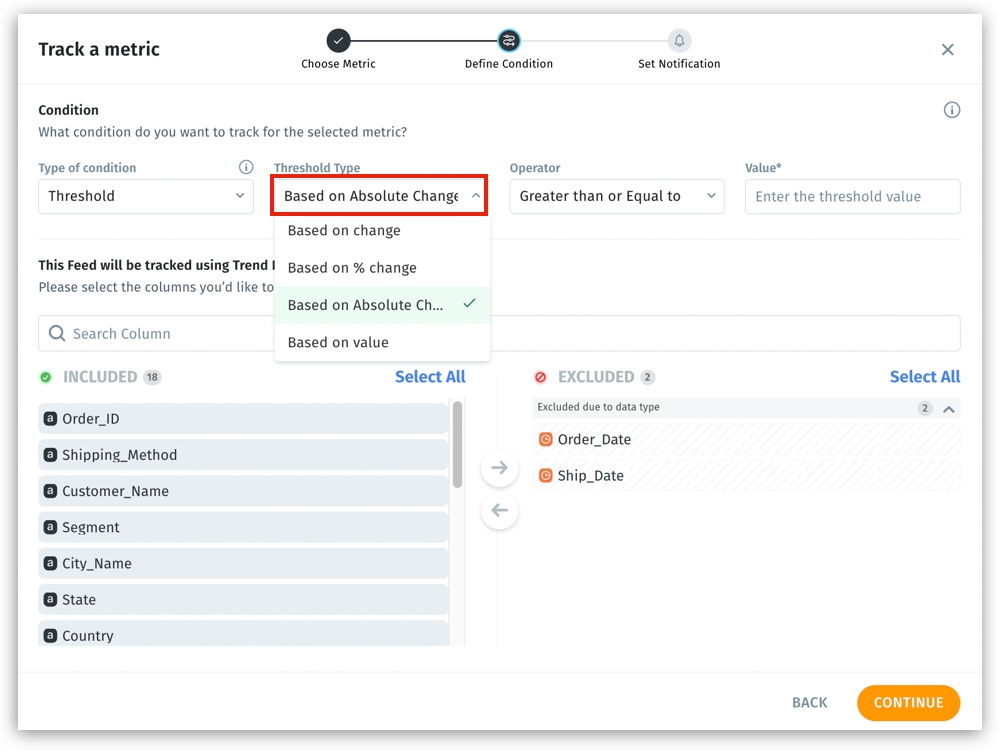
Task: Click Select All for included columns
Action: point(430,377)
